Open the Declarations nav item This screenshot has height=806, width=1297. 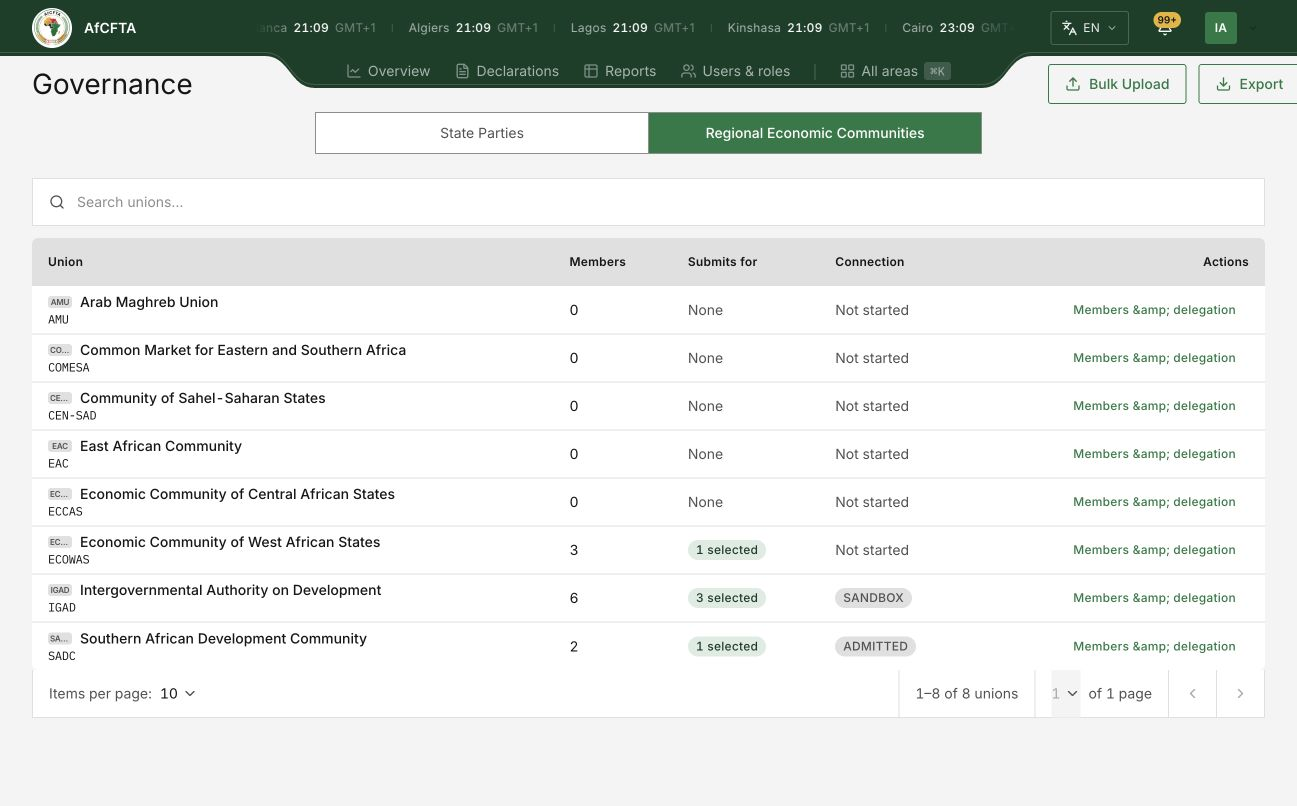coord(507,71)
